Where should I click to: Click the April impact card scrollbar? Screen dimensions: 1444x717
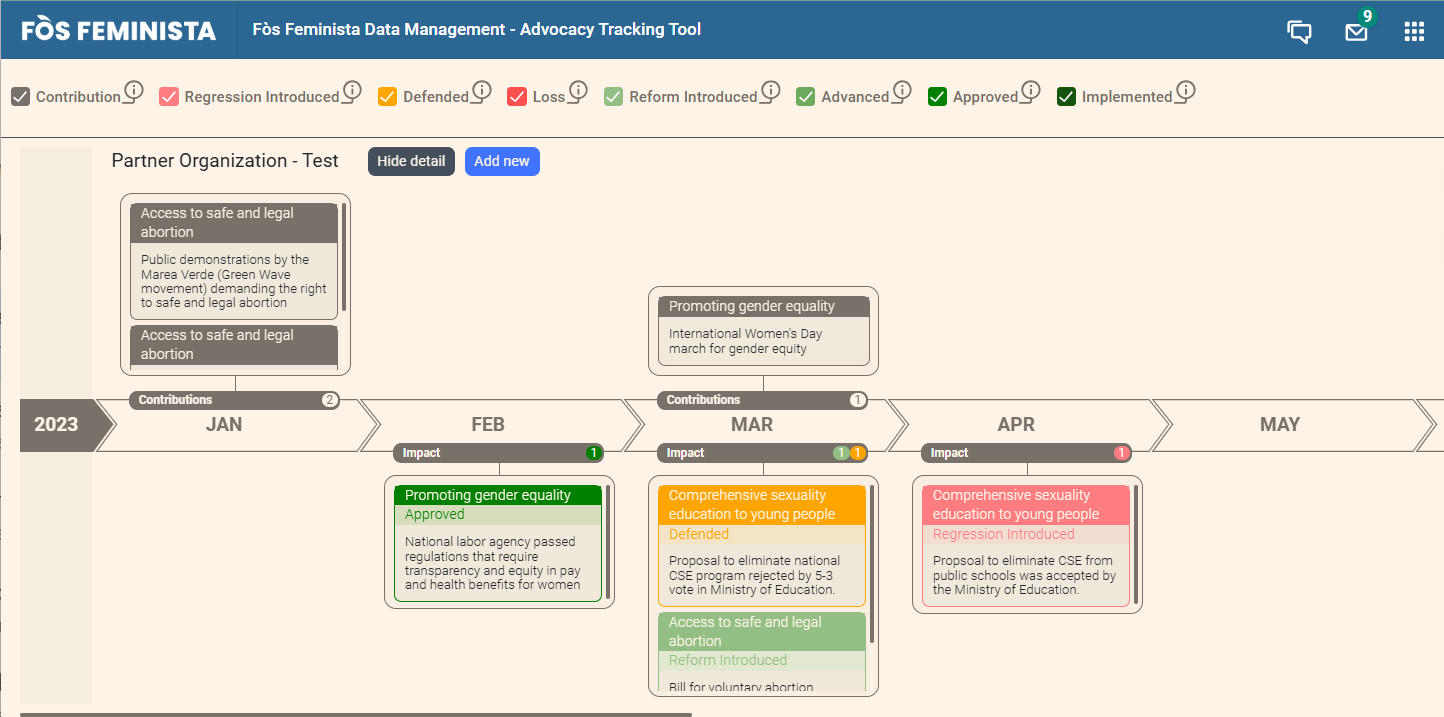coord(1136,545)
